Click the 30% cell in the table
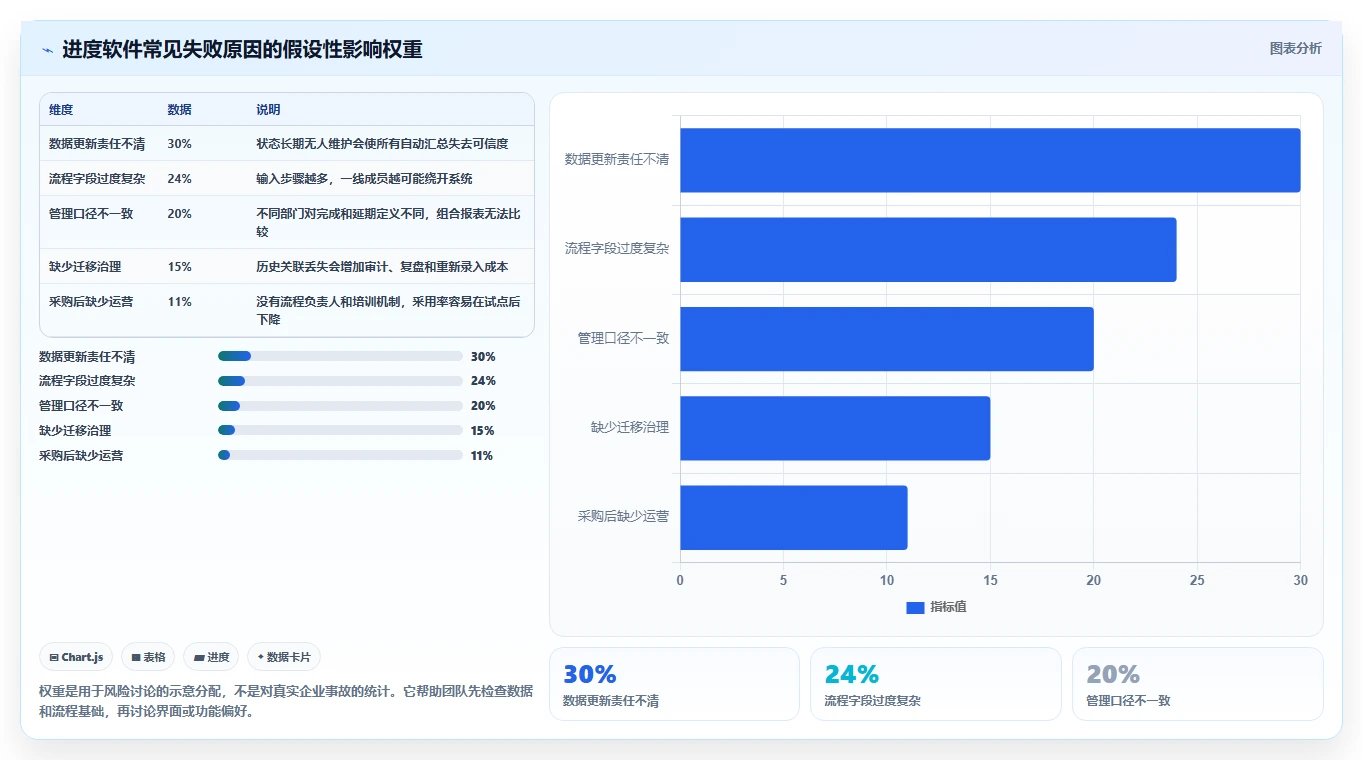 point(180,144)
